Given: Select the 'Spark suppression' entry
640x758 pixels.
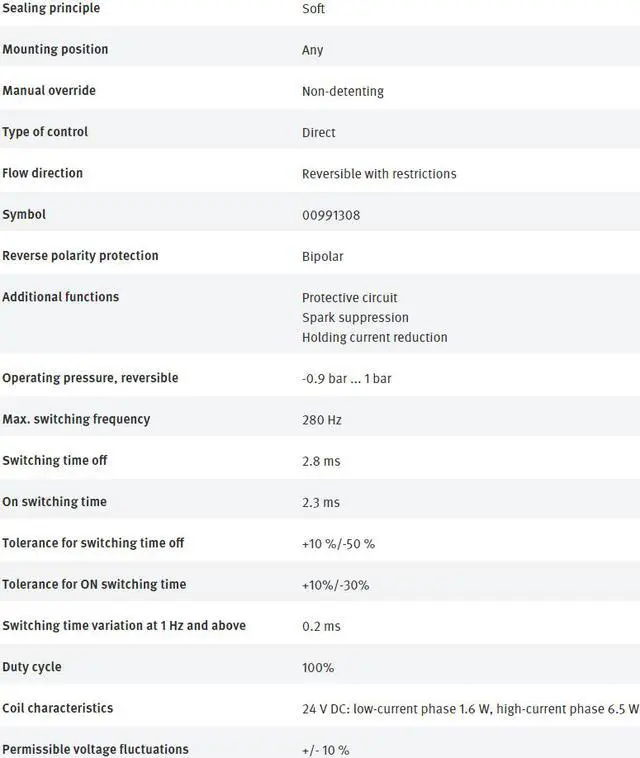Looking at the screenshot, I should click(355, 317).
